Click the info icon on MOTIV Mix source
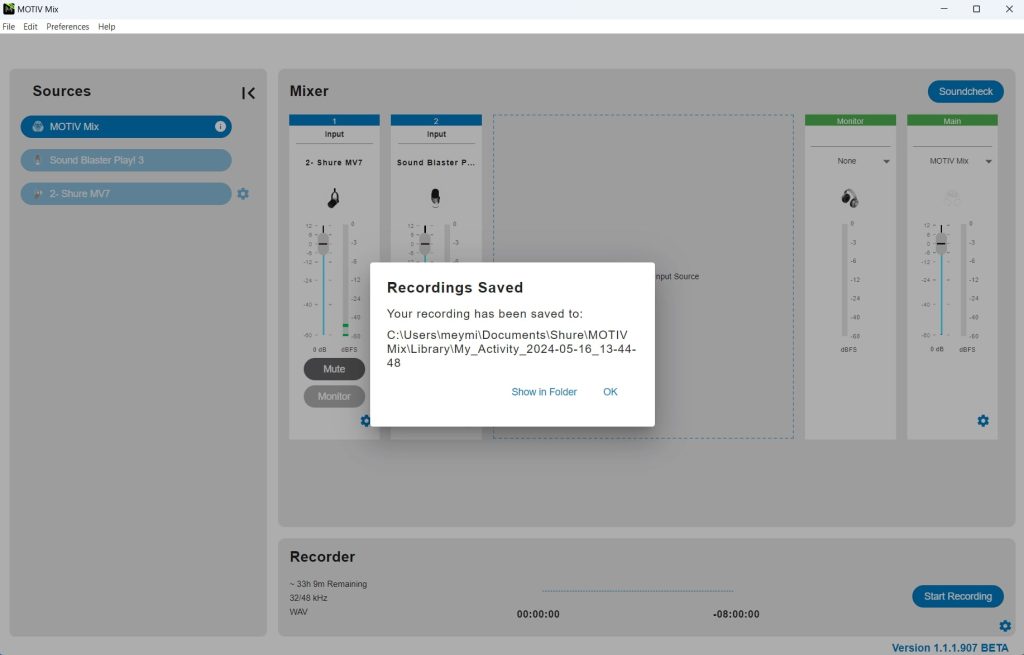Viewport: 1024px width, 655px height. 219,126
